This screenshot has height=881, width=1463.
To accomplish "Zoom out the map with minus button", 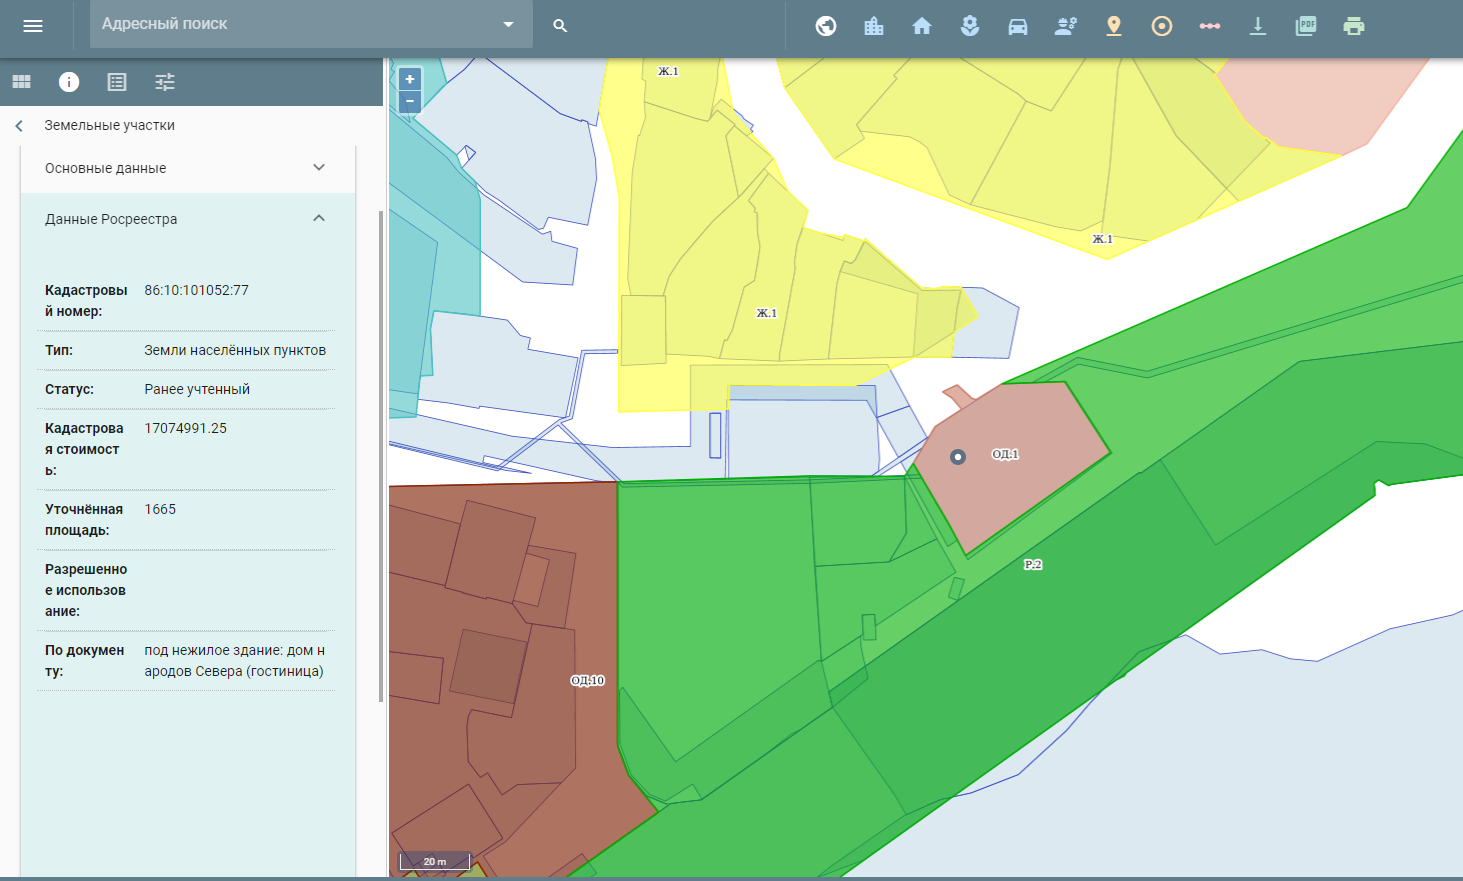I will point(410,101).
